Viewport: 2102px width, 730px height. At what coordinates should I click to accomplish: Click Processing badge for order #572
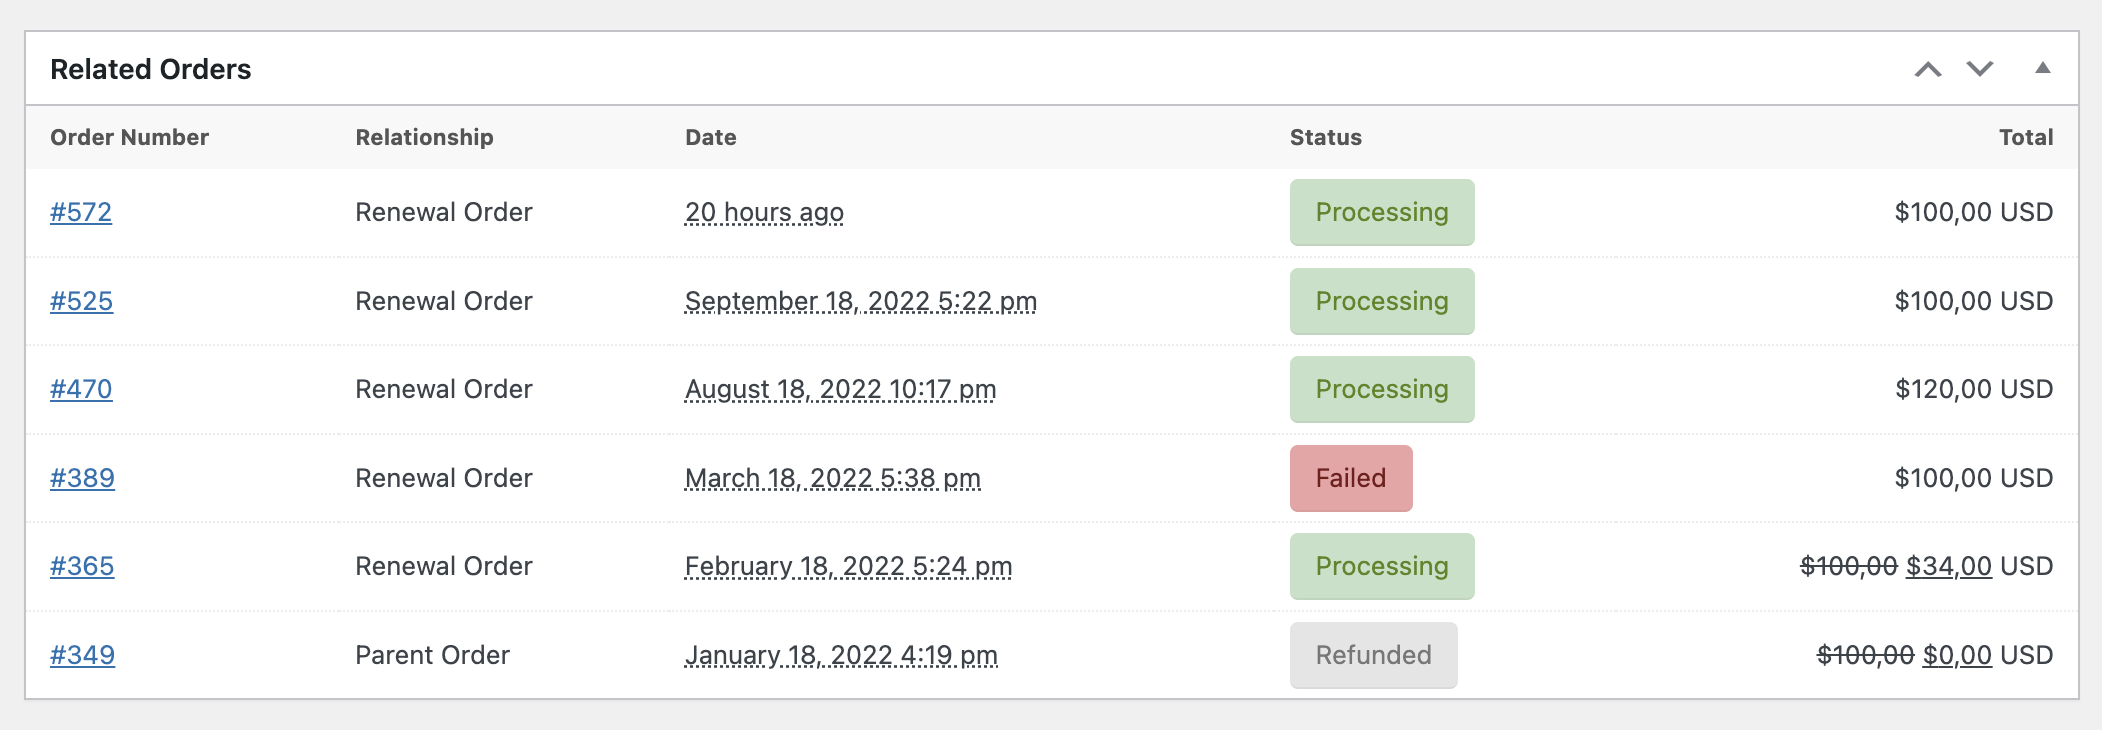pyautogui.click(x=1381, y=212)
